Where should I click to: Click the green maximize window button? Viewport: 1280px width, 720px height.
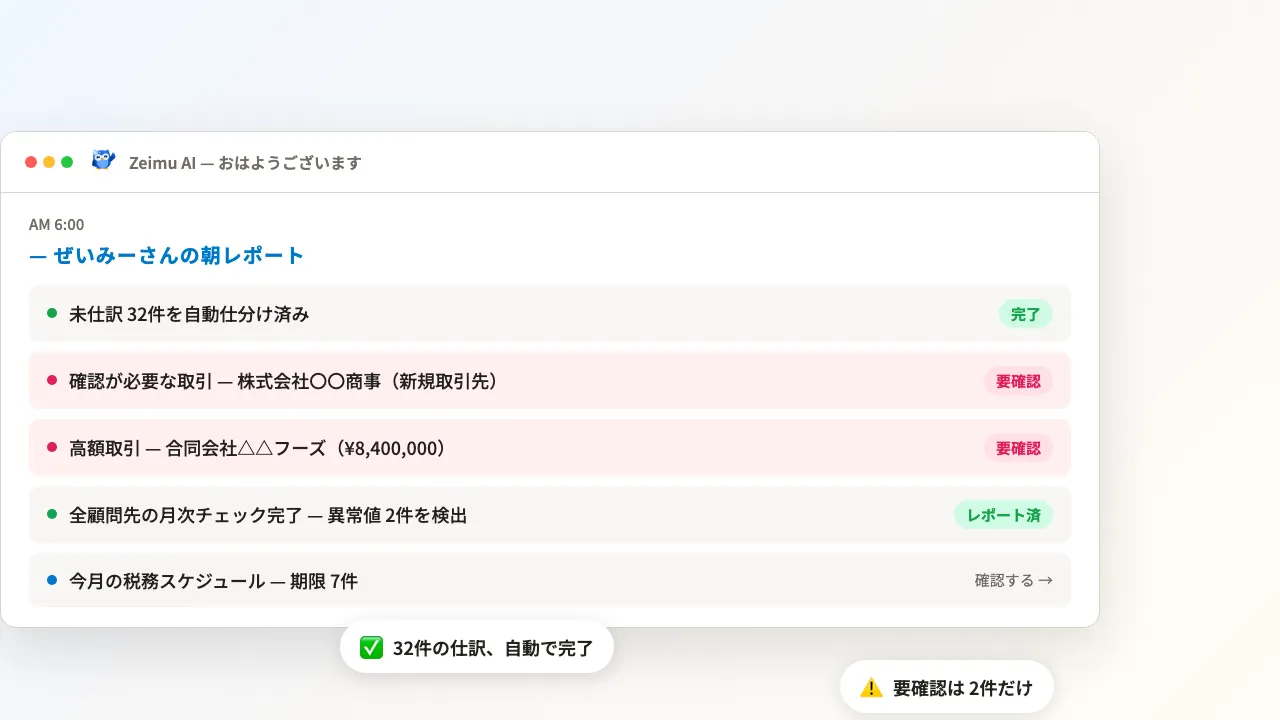pyautogui.click(x=67, y=162)
